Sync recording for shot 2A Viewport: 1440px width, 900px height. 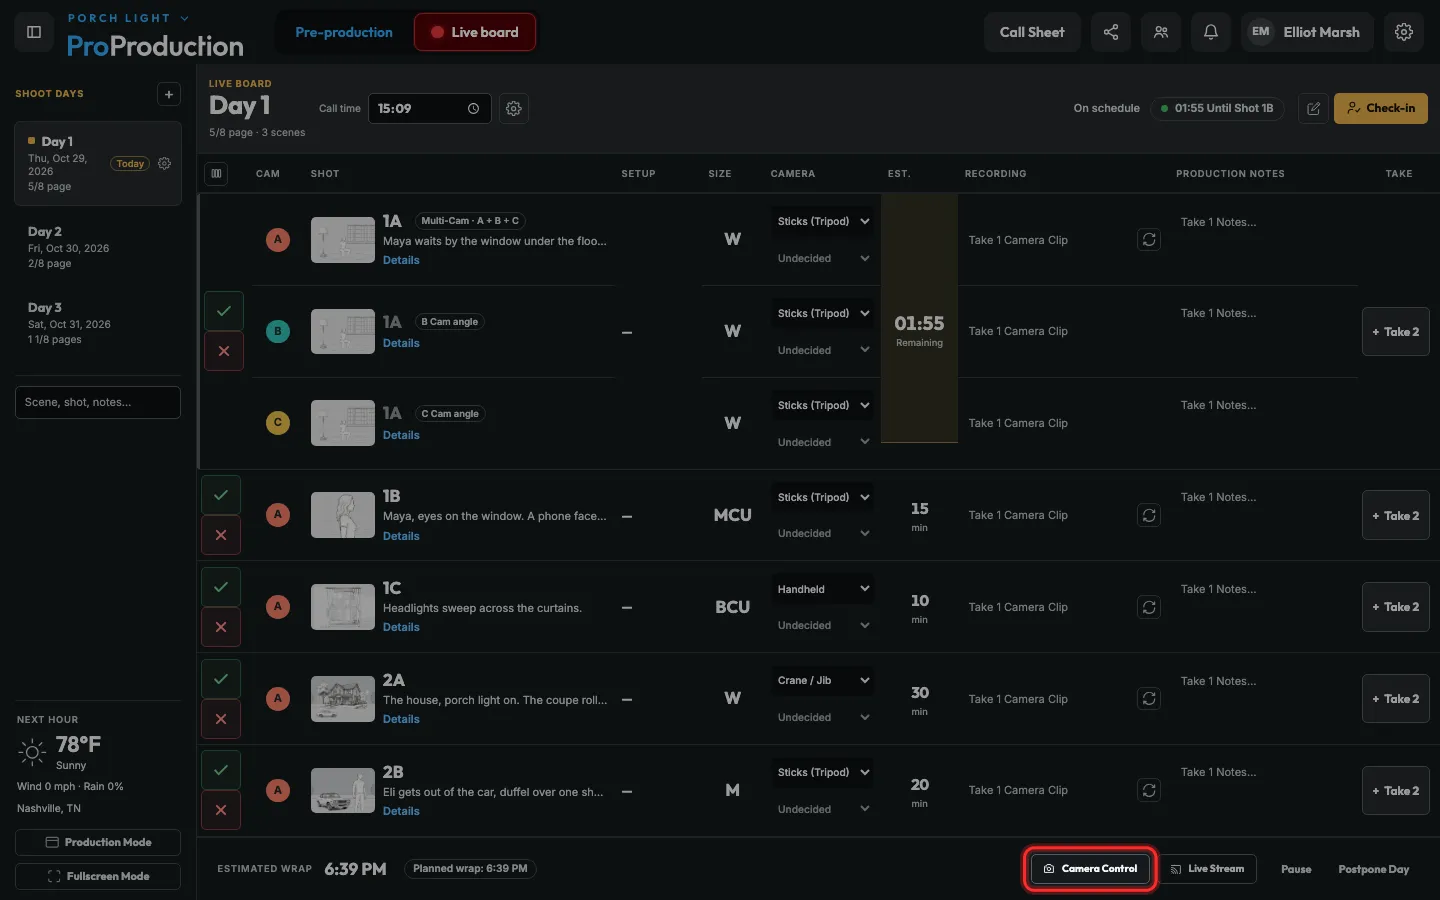point(1149,699)
